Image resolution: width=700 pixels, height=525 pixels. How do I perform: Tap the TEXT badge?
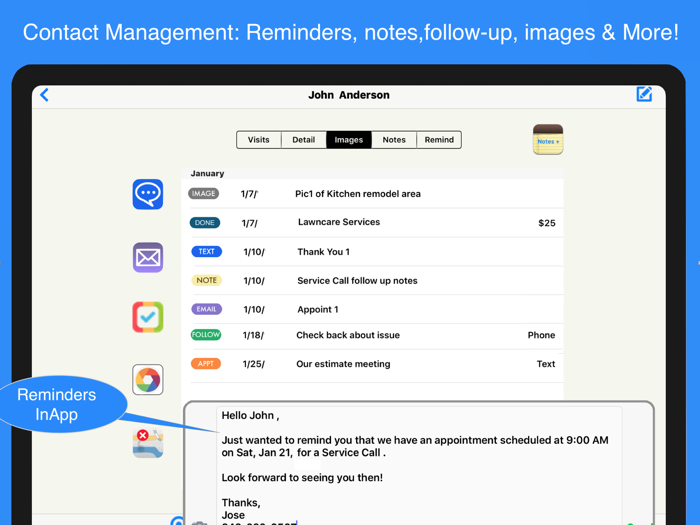coord(206,251)
